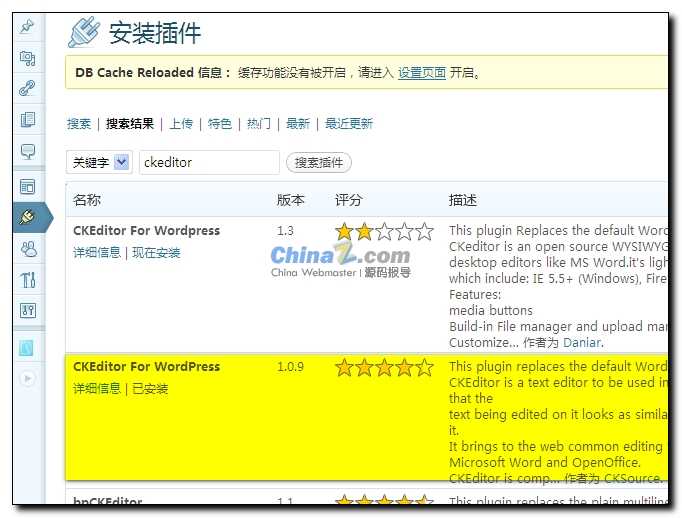Click the collapse menu arrow icon in sidebar
The image size is (682, 518).
(27, 378)
